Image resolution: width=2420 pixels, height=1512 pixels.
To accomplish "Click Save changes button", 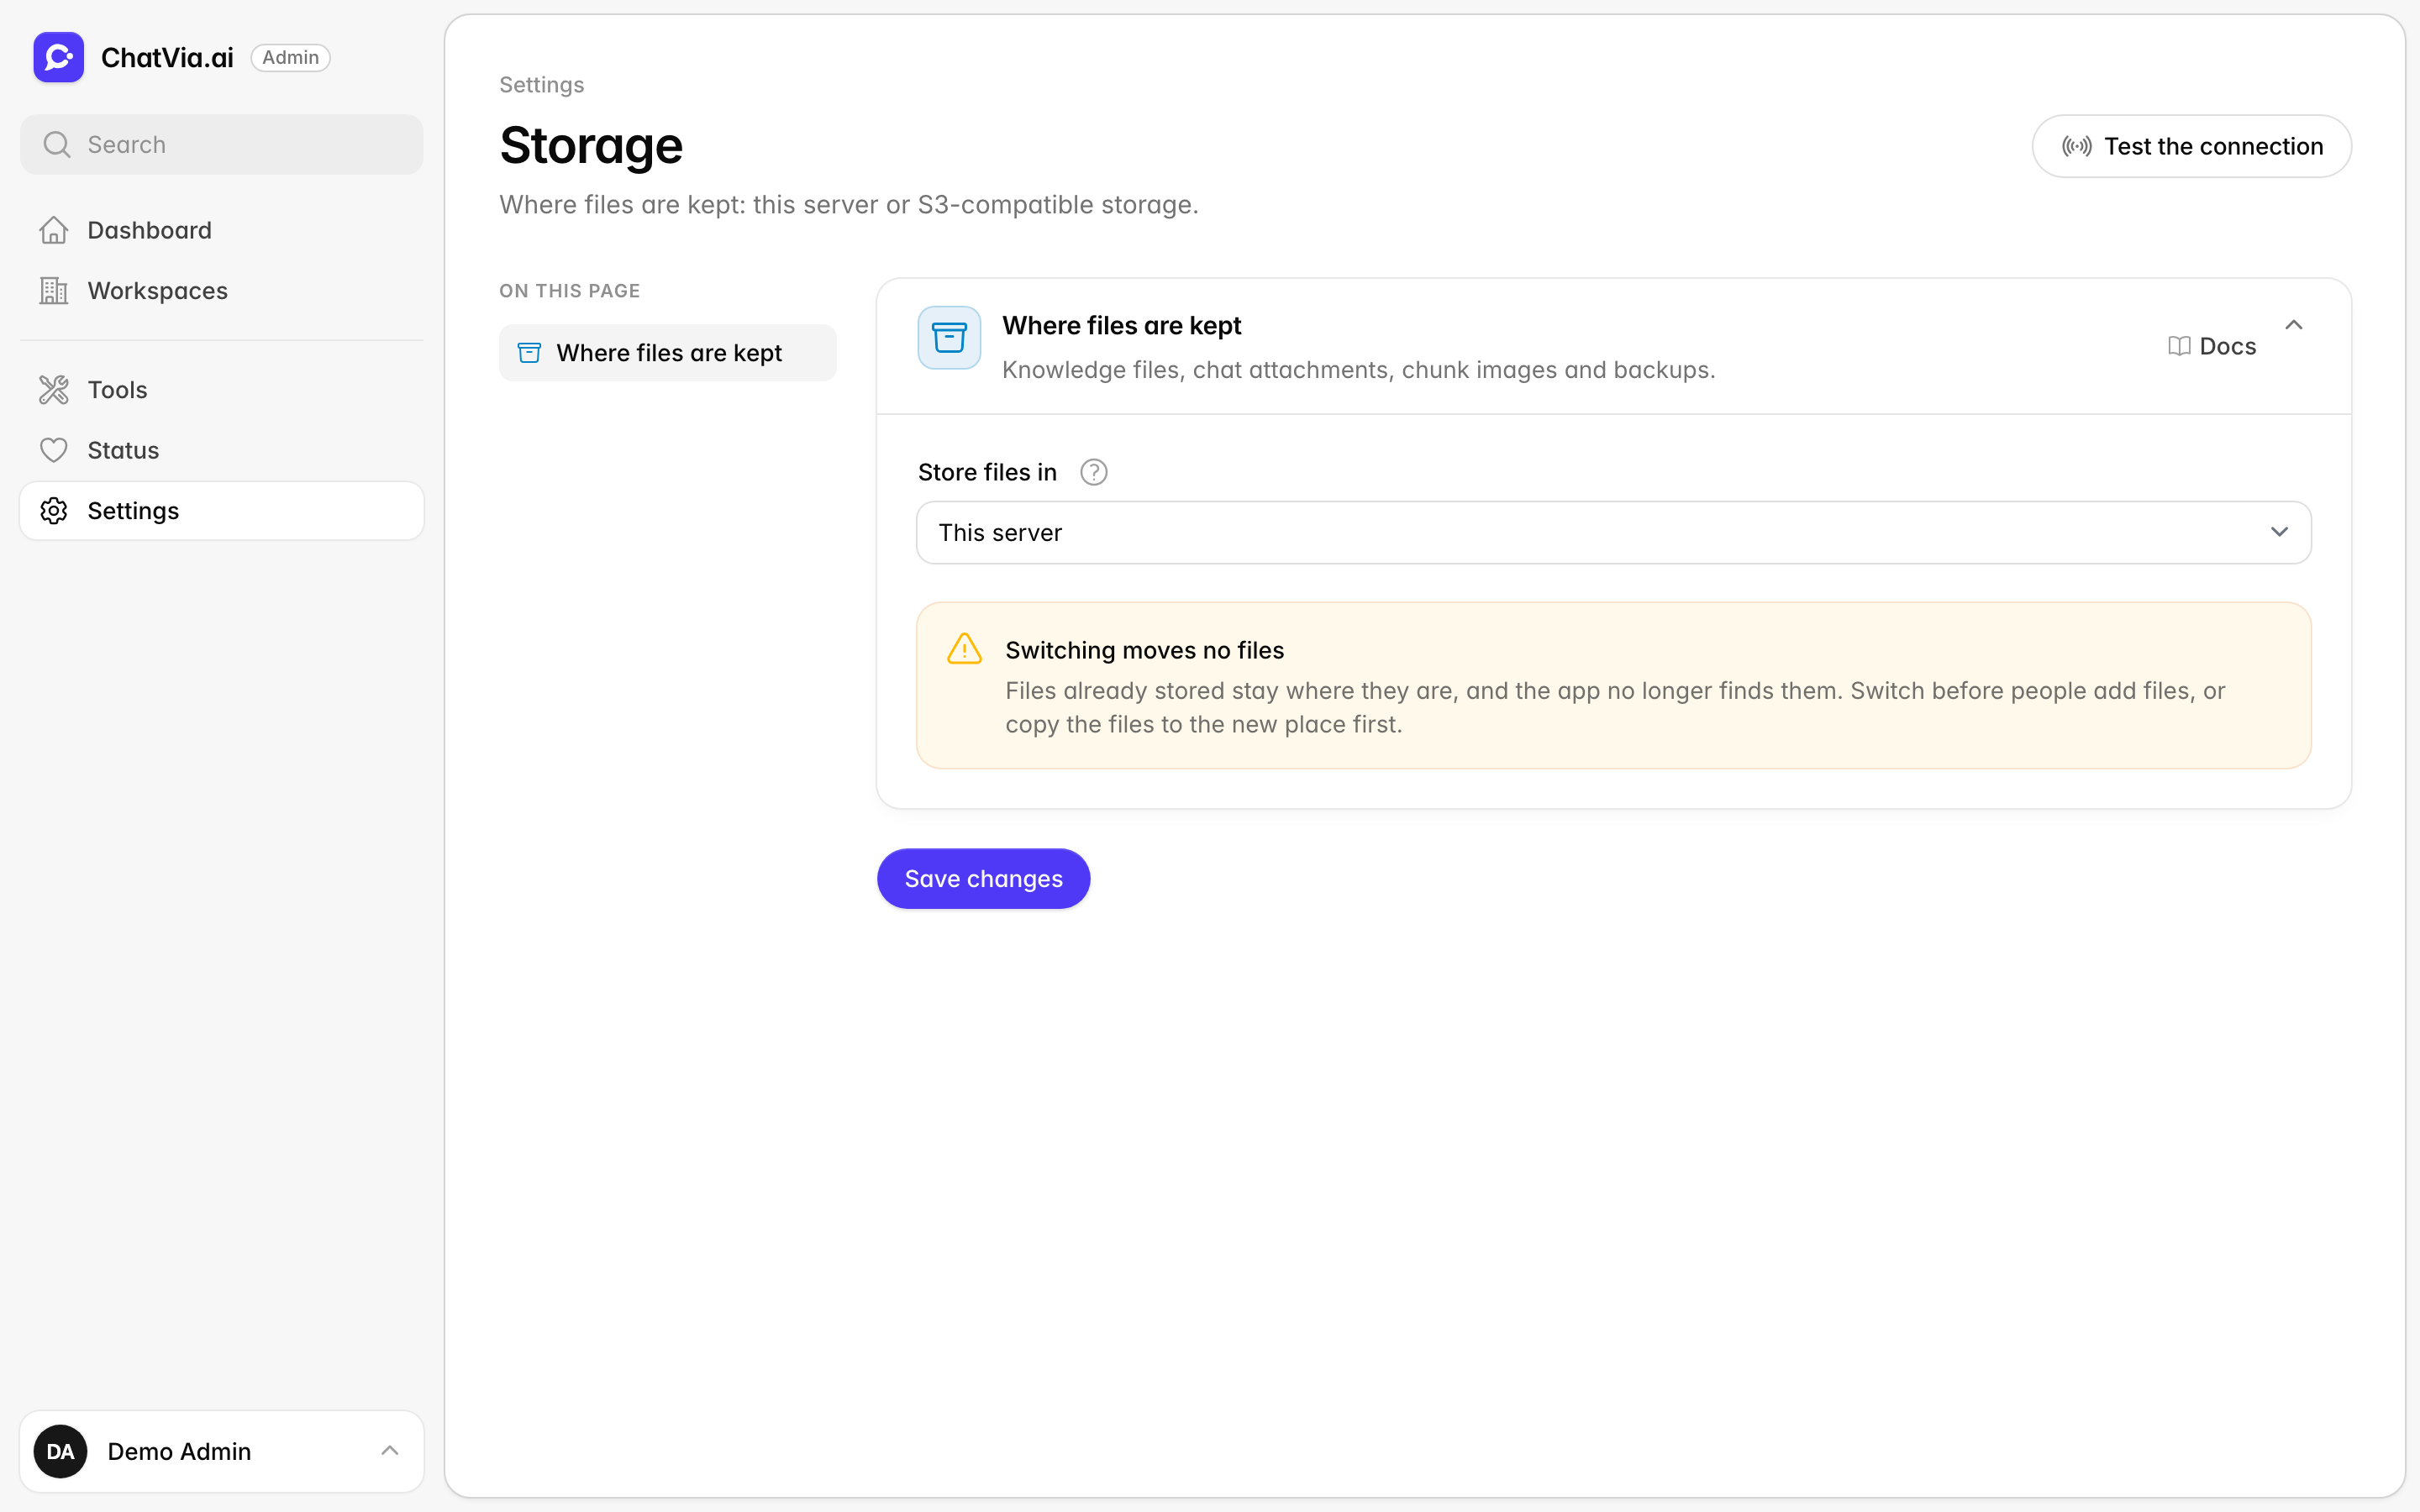I will click(983, 878).
